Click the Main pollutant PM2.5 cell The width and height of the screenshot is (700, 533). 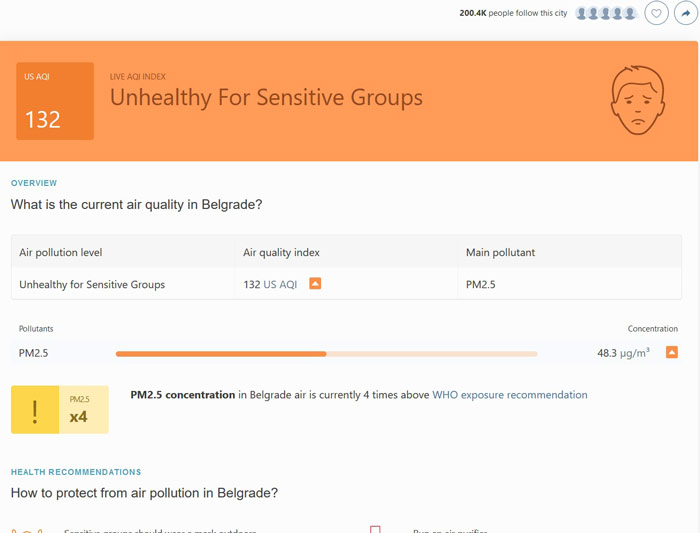481,285
